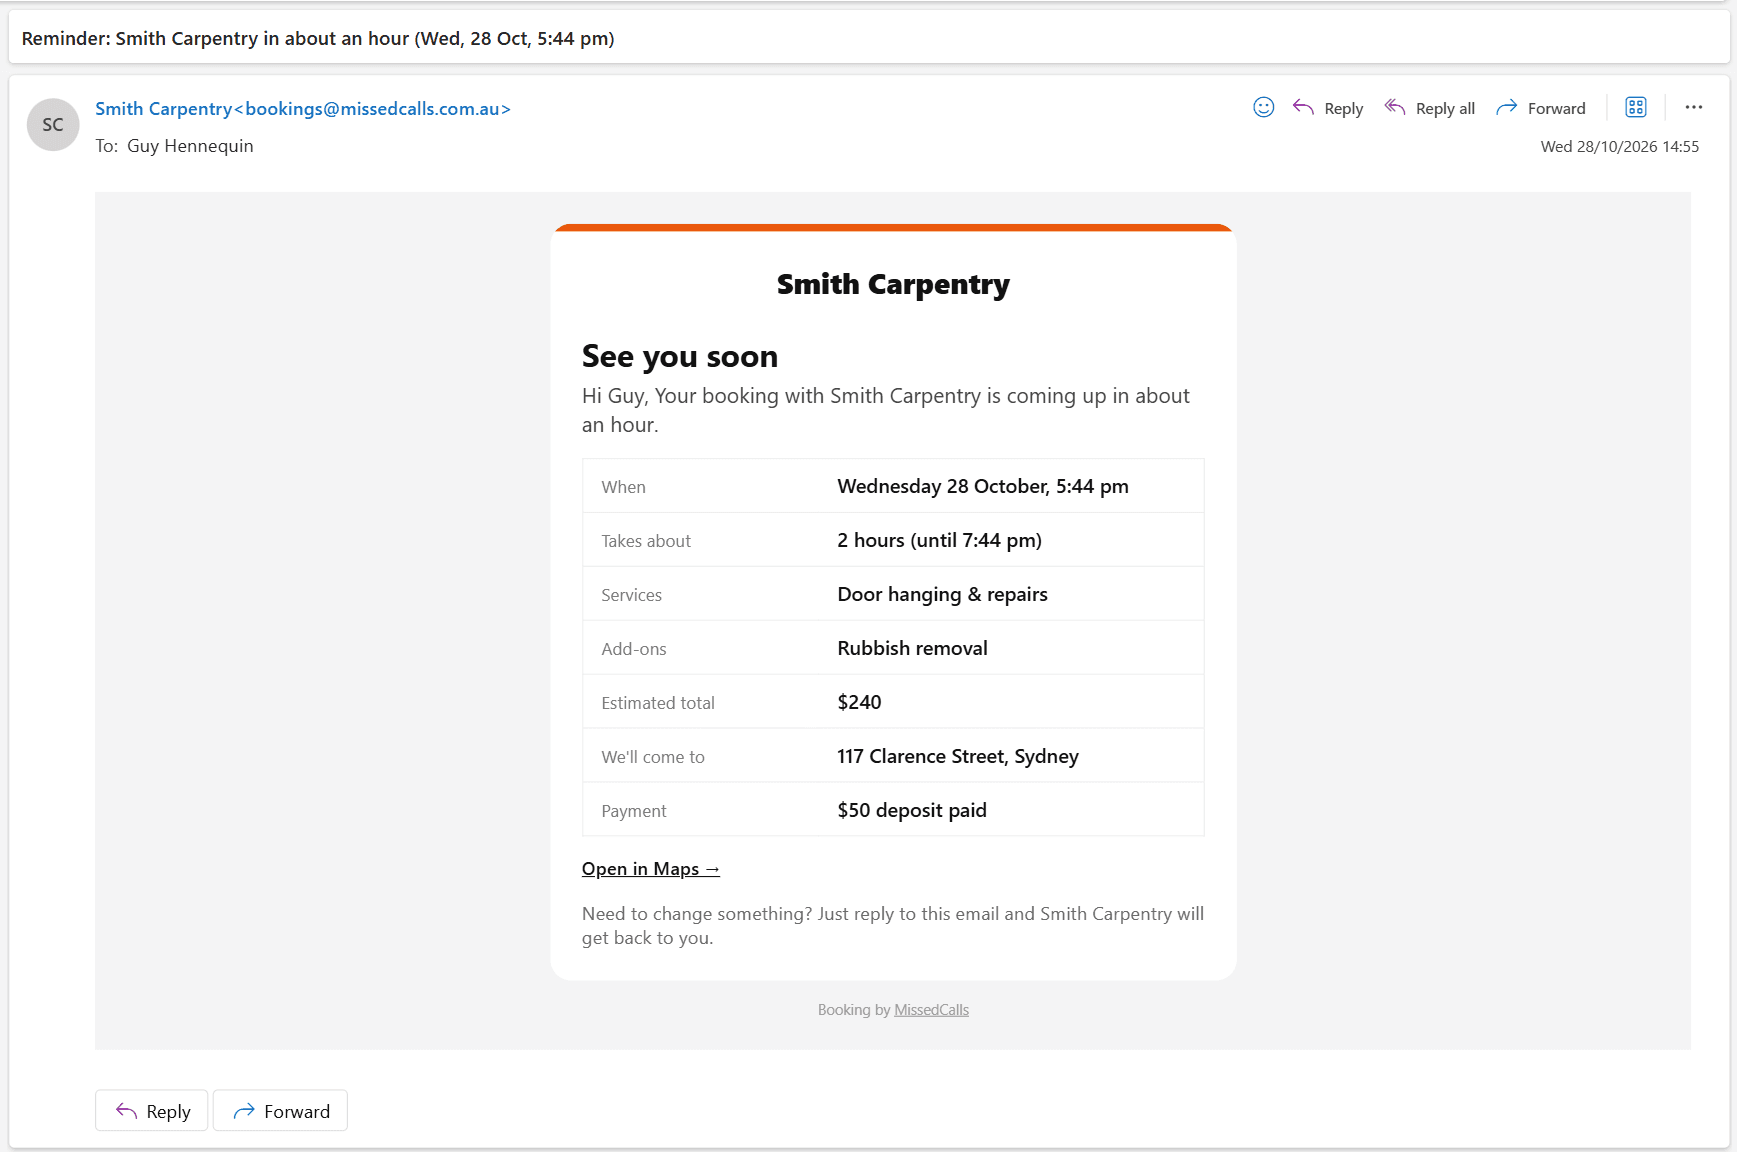
Task: Click recipient Guy Hennequin
Action: 190,146
